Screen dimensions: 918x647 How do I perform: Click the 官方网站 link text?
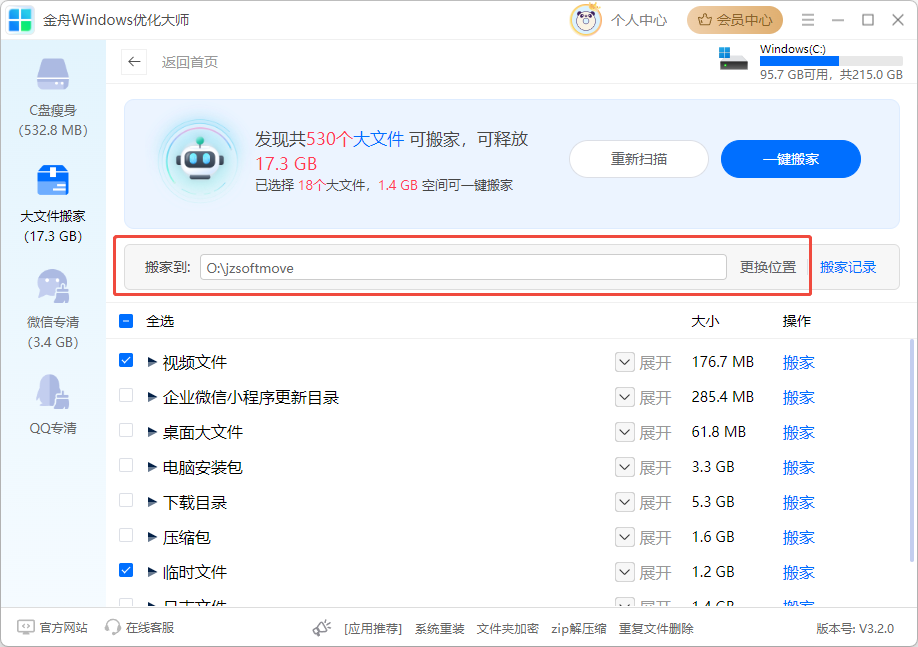(63, 628)
